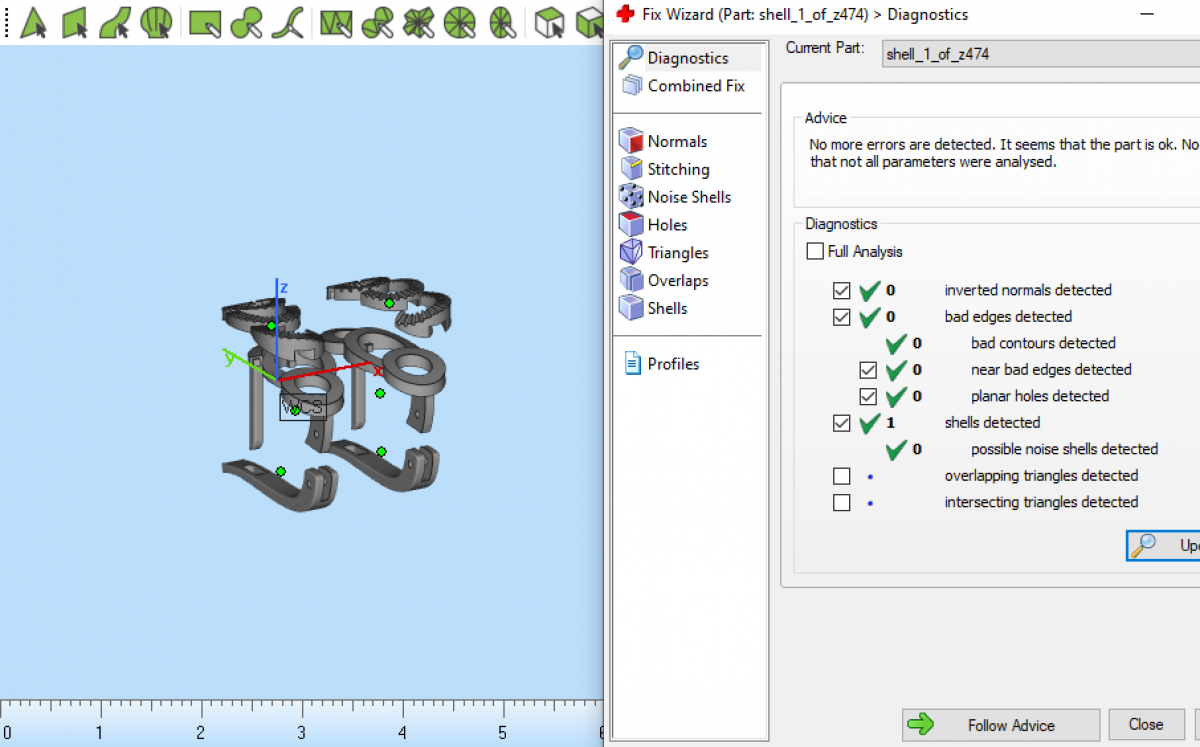Open the Holes fix page
Image resolution: width=1200 pixels, height=747 pixels.
click(x=666, y=225)
